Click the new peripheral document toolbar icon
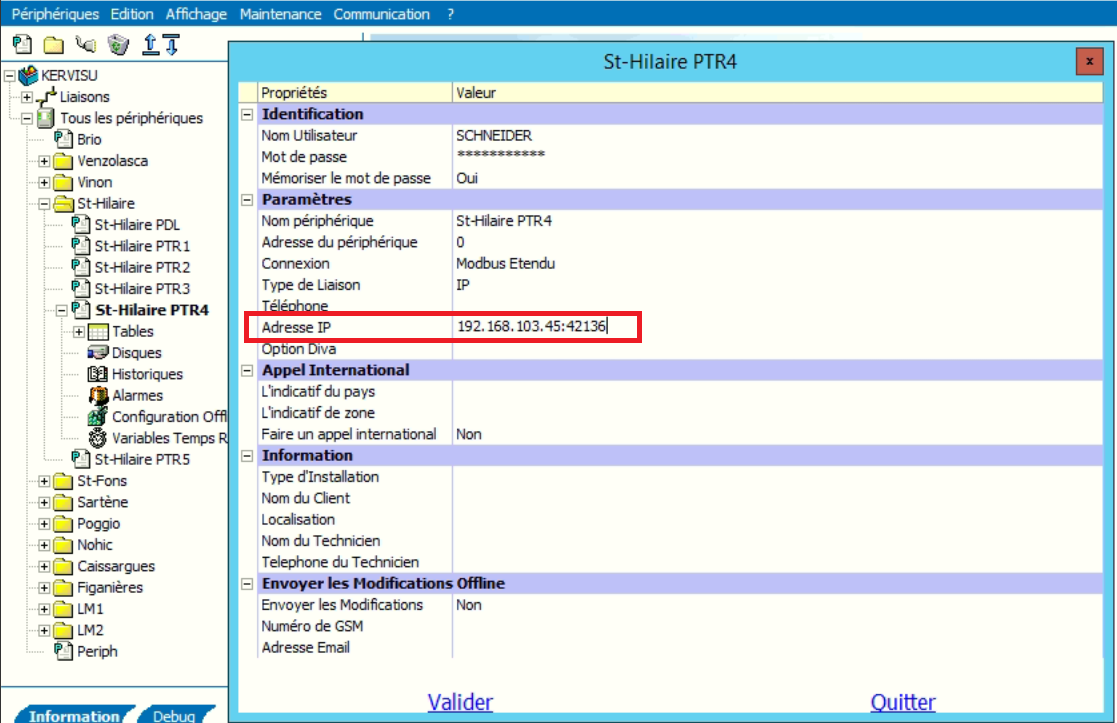The width and height of the screenshot is (1117, 723). point(22,44)
